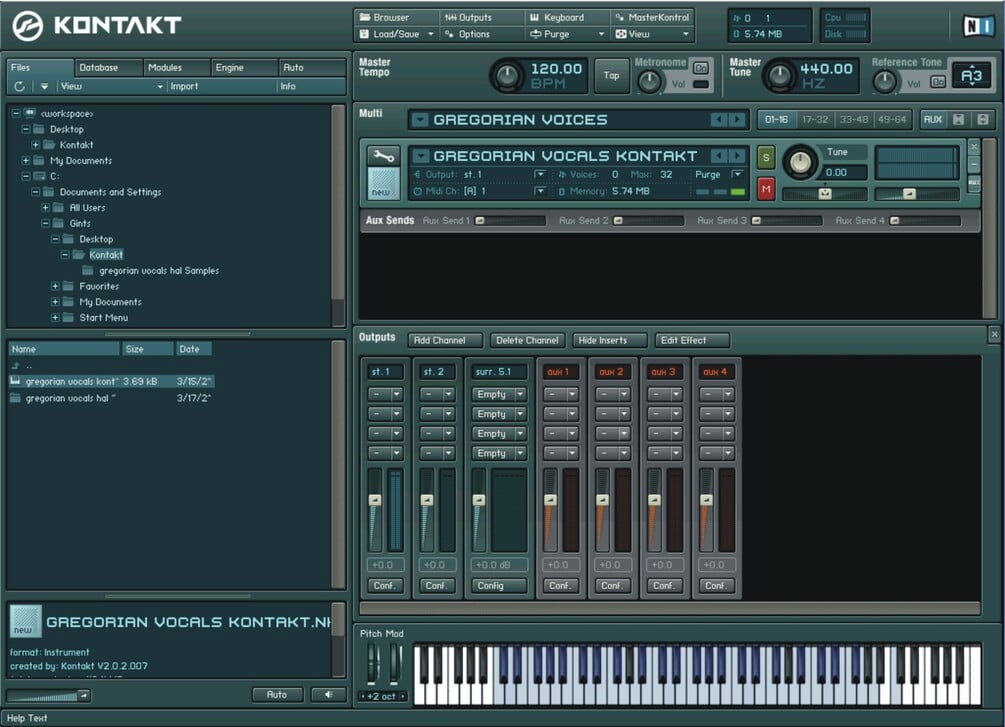Image resolution: width=1005 pixels, height=727 pixels.
Task: Toggle the AUX sends view in the rack header
Action: pyautogui.click(x=933, y=119)
